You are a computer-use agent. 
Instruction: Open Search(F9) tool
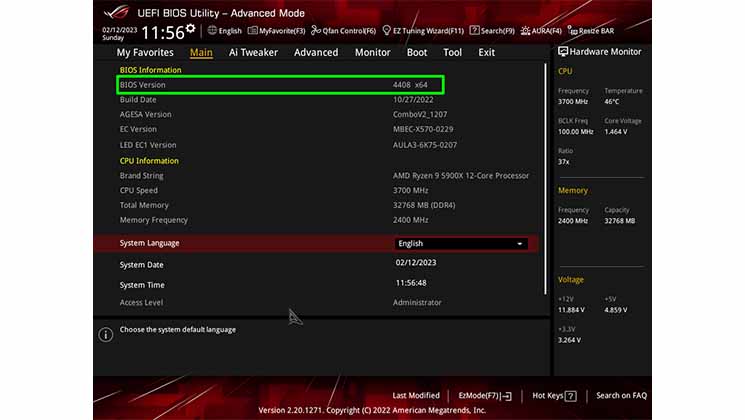[x=492, y=30]
